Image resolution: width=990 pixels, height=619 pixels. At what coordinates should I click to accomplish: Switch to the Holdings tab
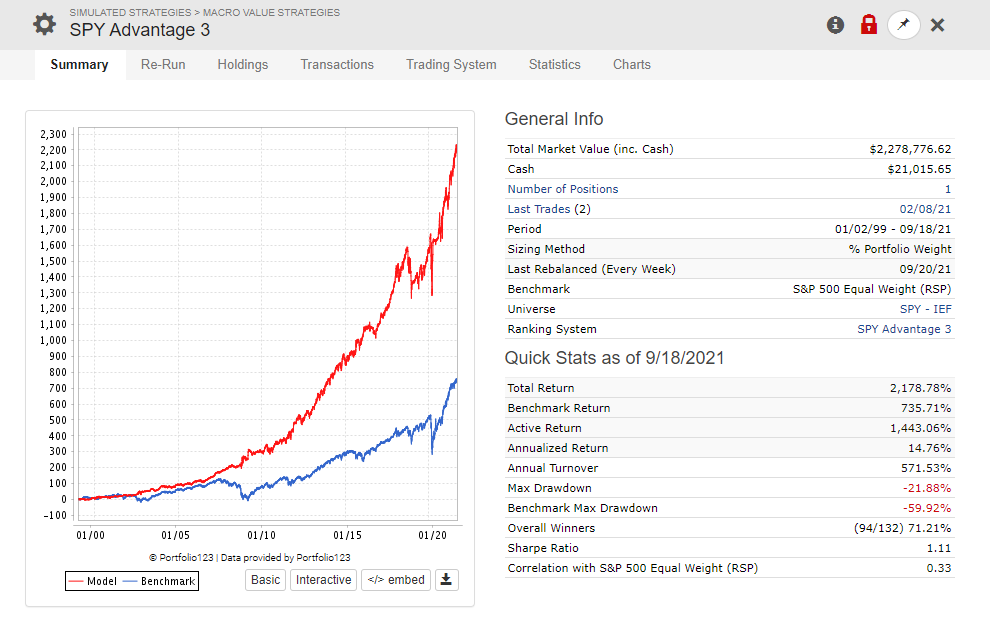(242, 64)
